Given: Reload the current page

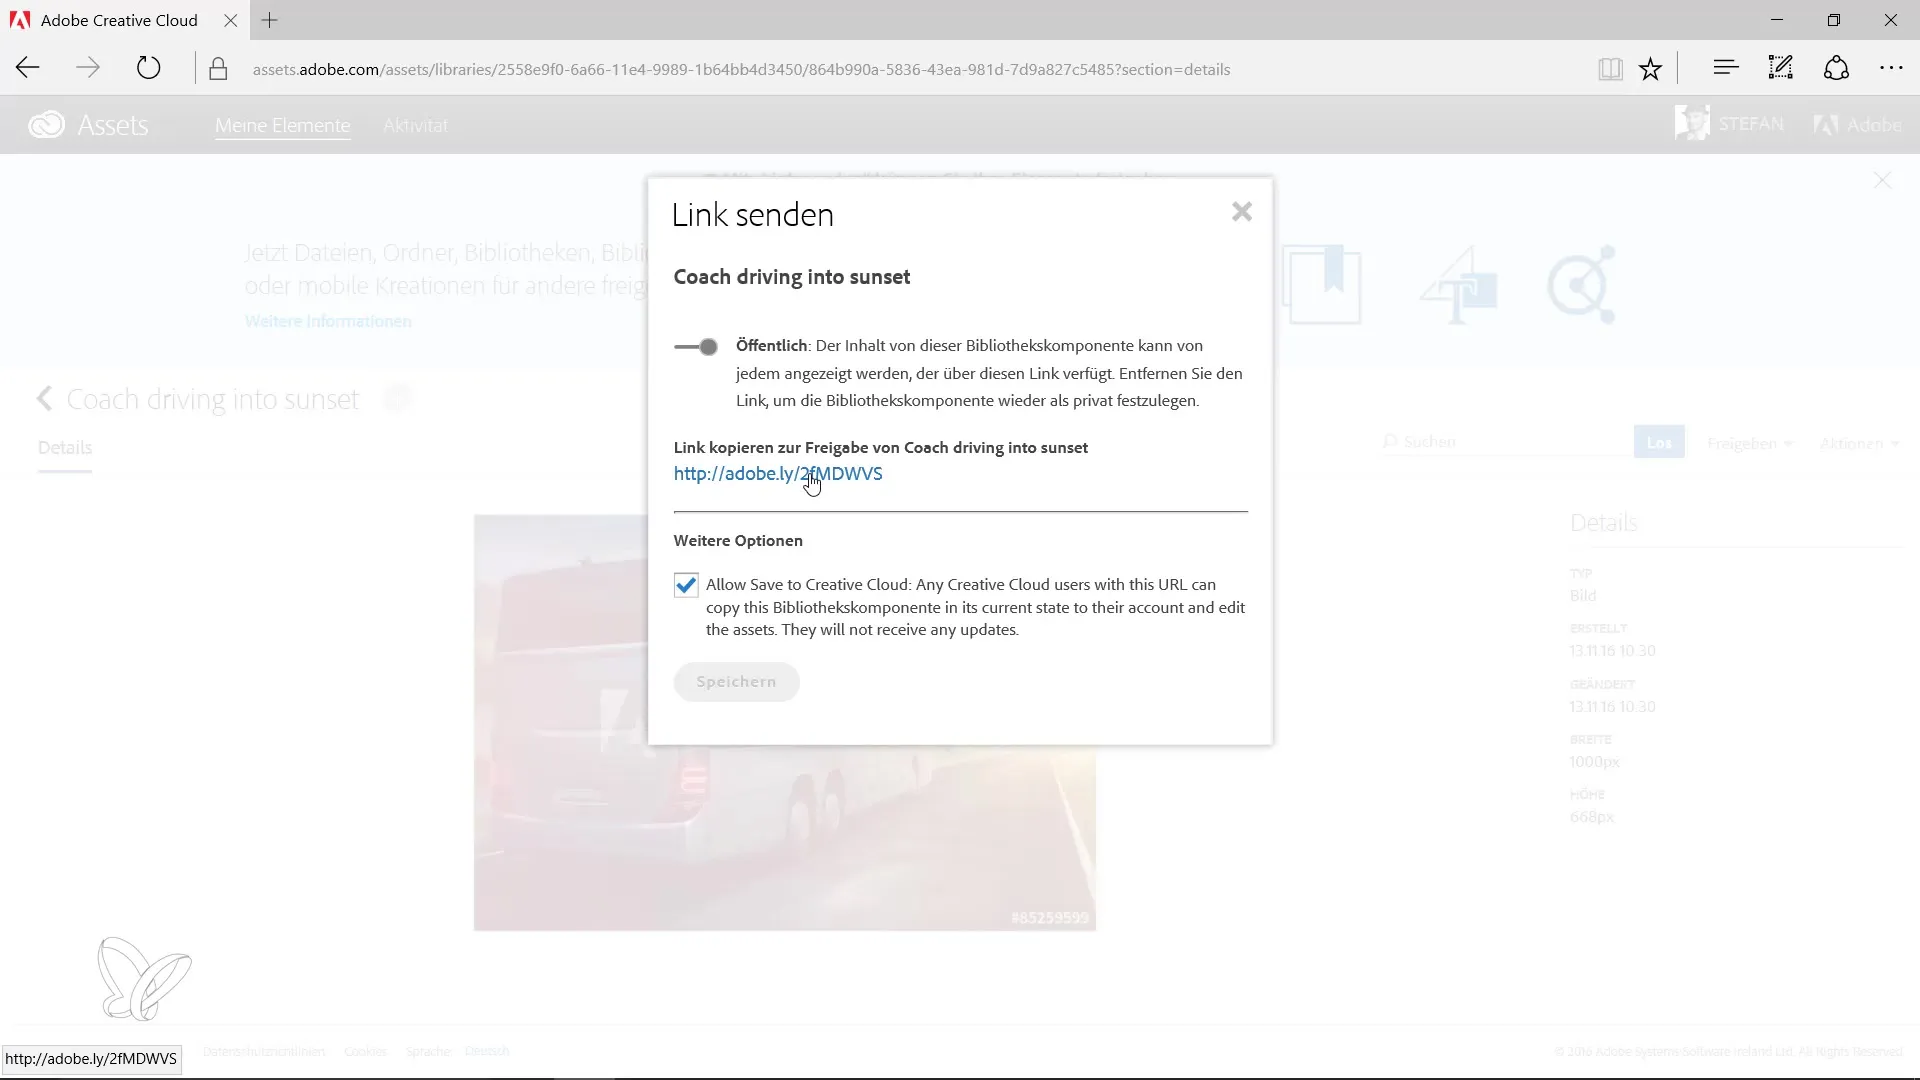Looking at the screenshot, I should pos(148,68).
